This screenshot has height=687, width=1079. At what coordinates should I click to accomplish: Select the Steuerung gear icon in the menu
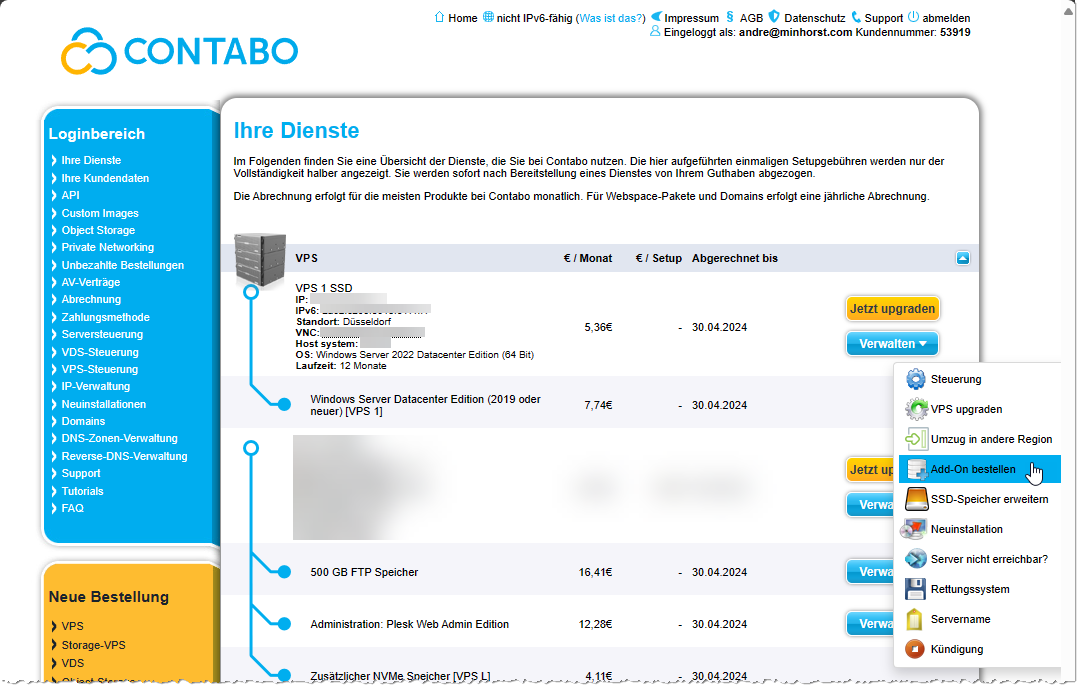[x=914, y=379]
